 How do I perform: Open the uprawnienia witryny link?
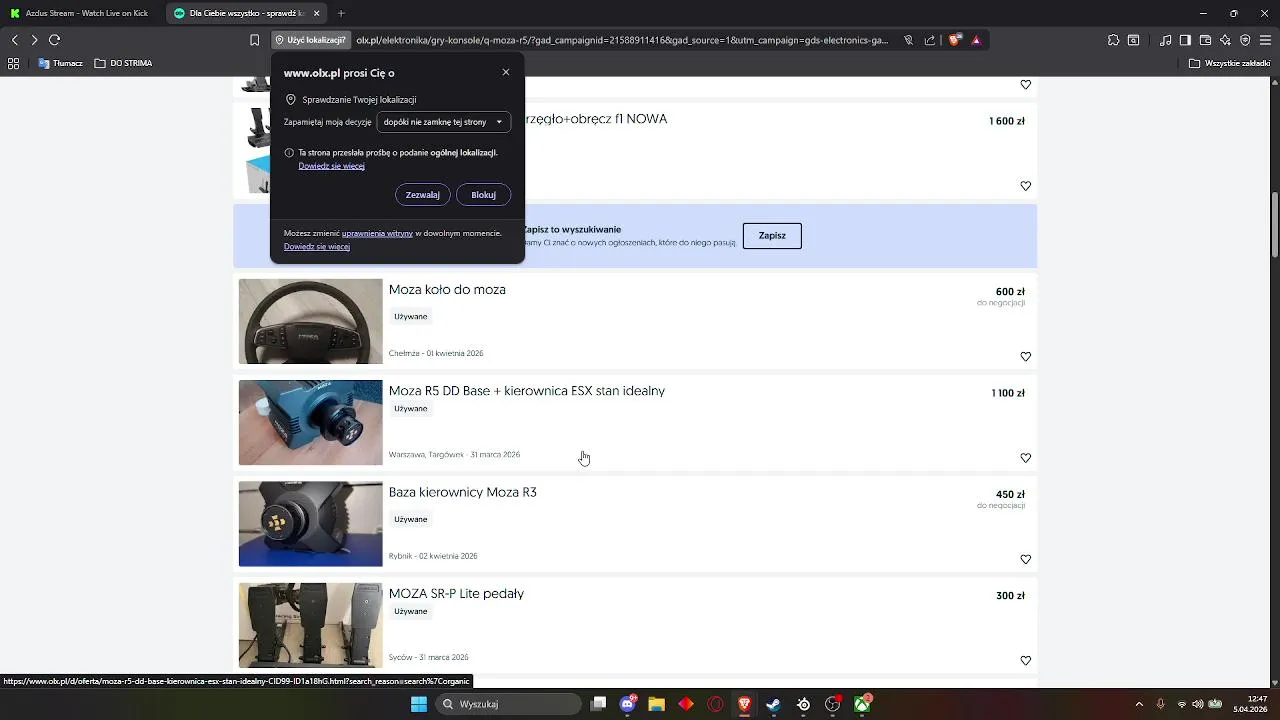[x=377, y=233]
